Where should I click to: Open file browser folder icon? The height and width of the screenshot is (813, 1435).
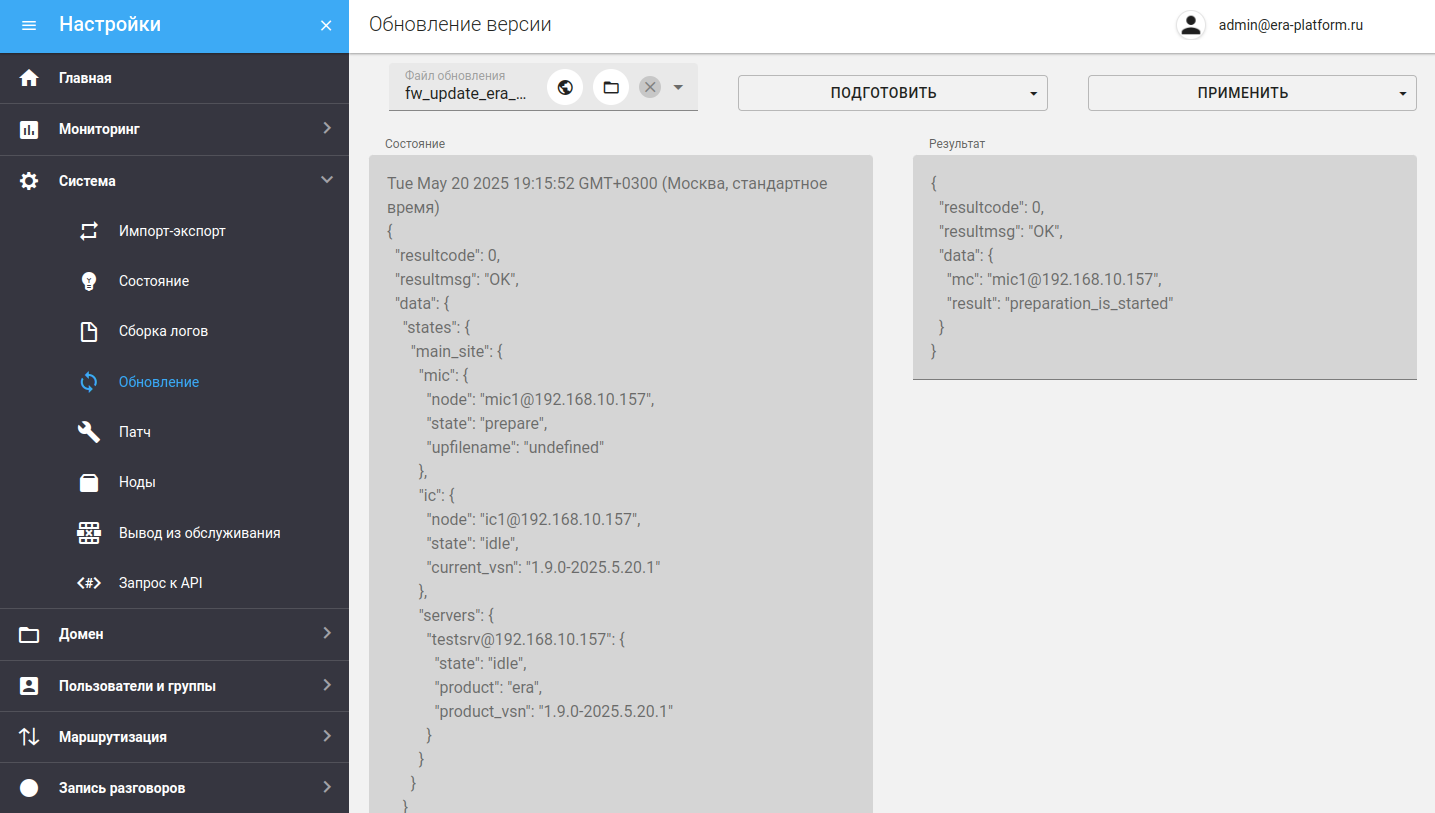pyautogui.click(x=611, y=87)
